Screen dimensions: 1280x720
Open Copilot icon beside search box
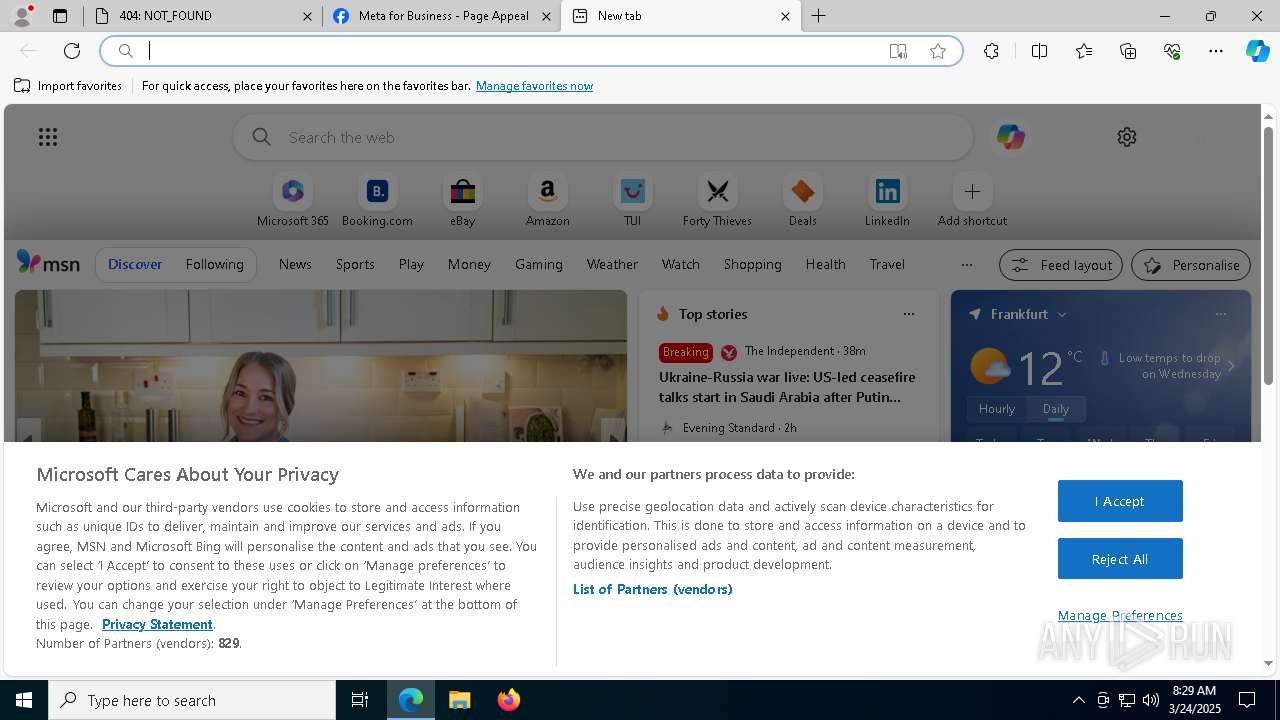[1010, 137]
